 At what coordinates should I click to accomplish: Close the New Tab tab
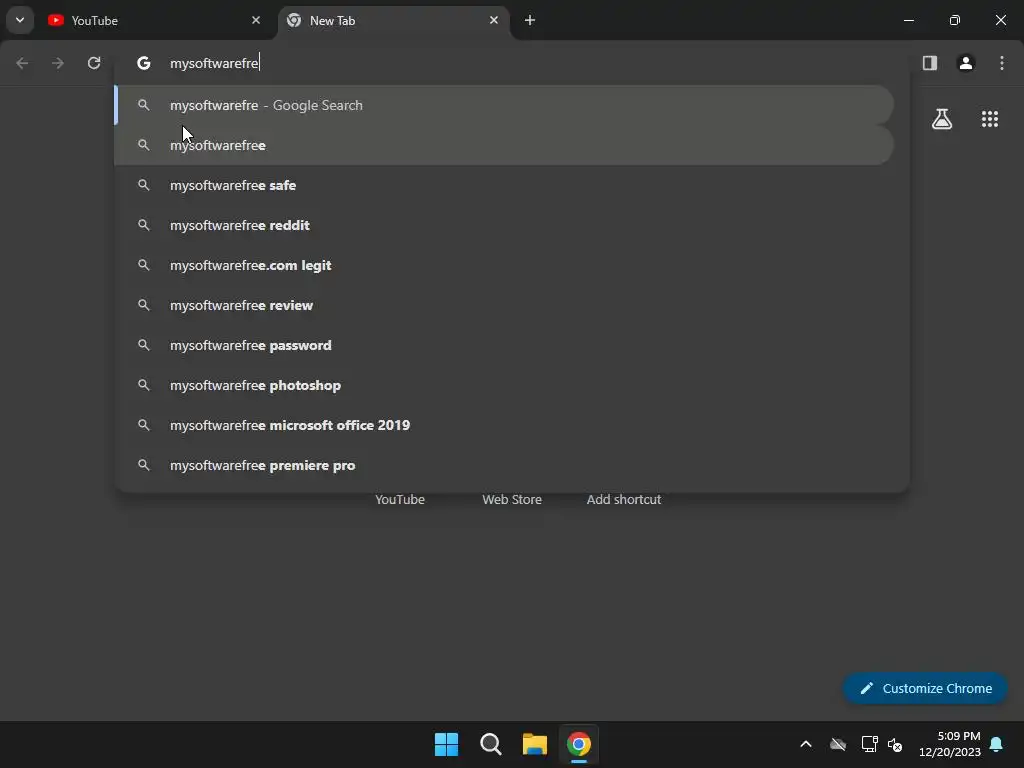point(494,20)
